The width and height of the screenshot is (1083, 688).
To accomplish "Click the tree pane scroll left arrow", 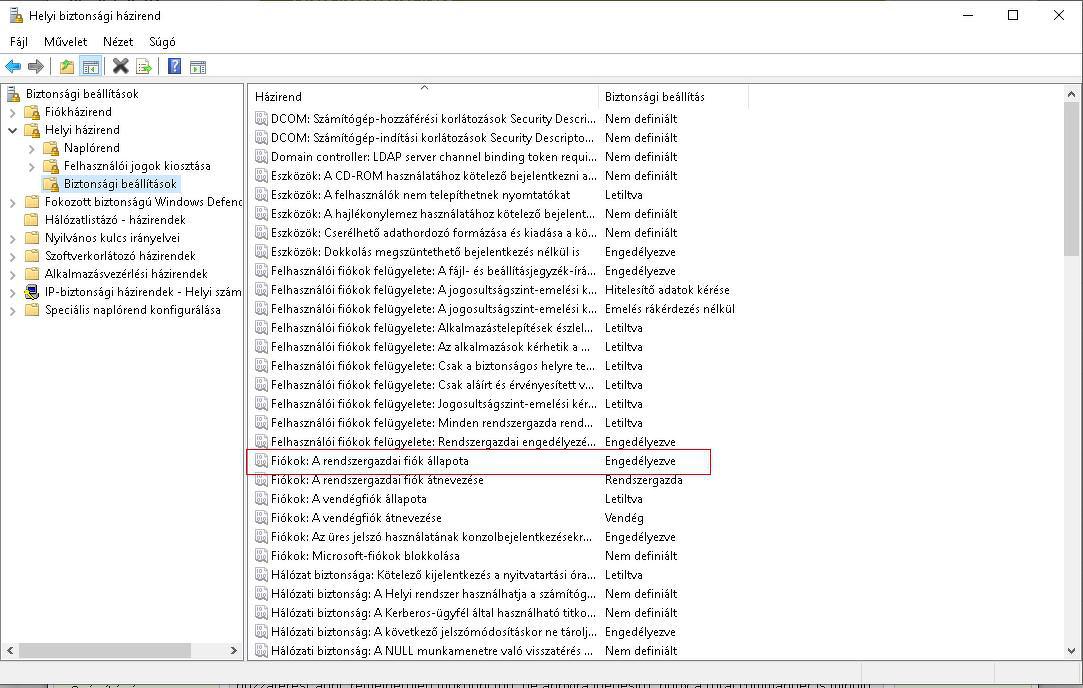I will [10, 651].
